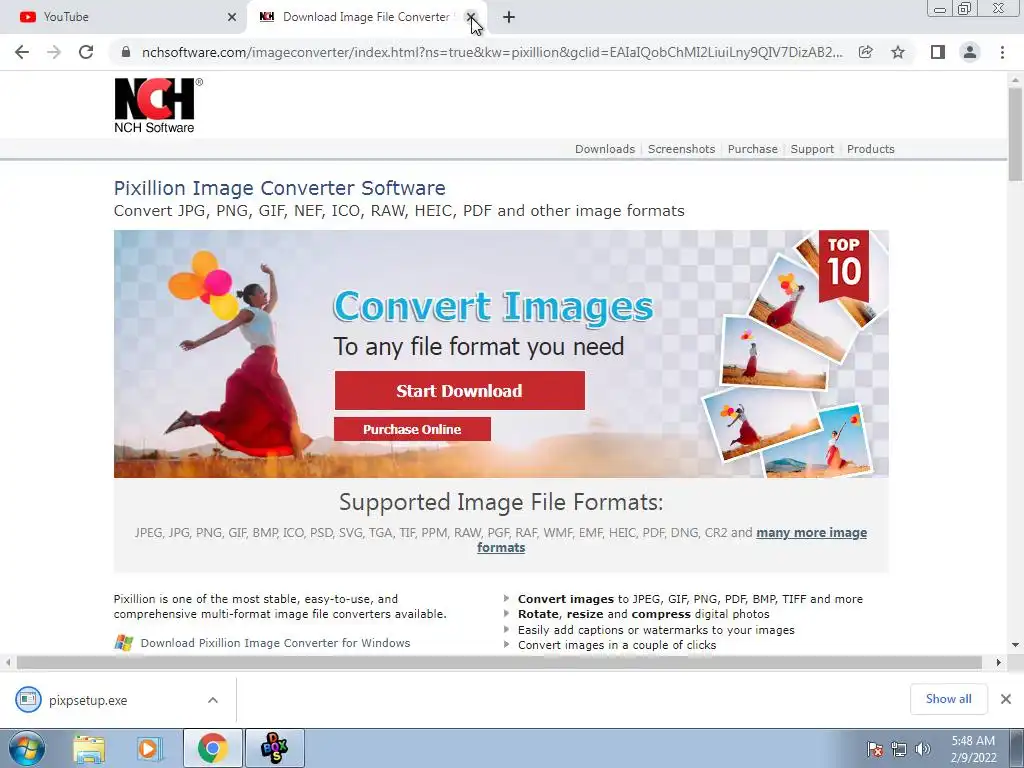1024x768 pixels.
Task: Open the Products menu item
Action: (x=871, y=149)
